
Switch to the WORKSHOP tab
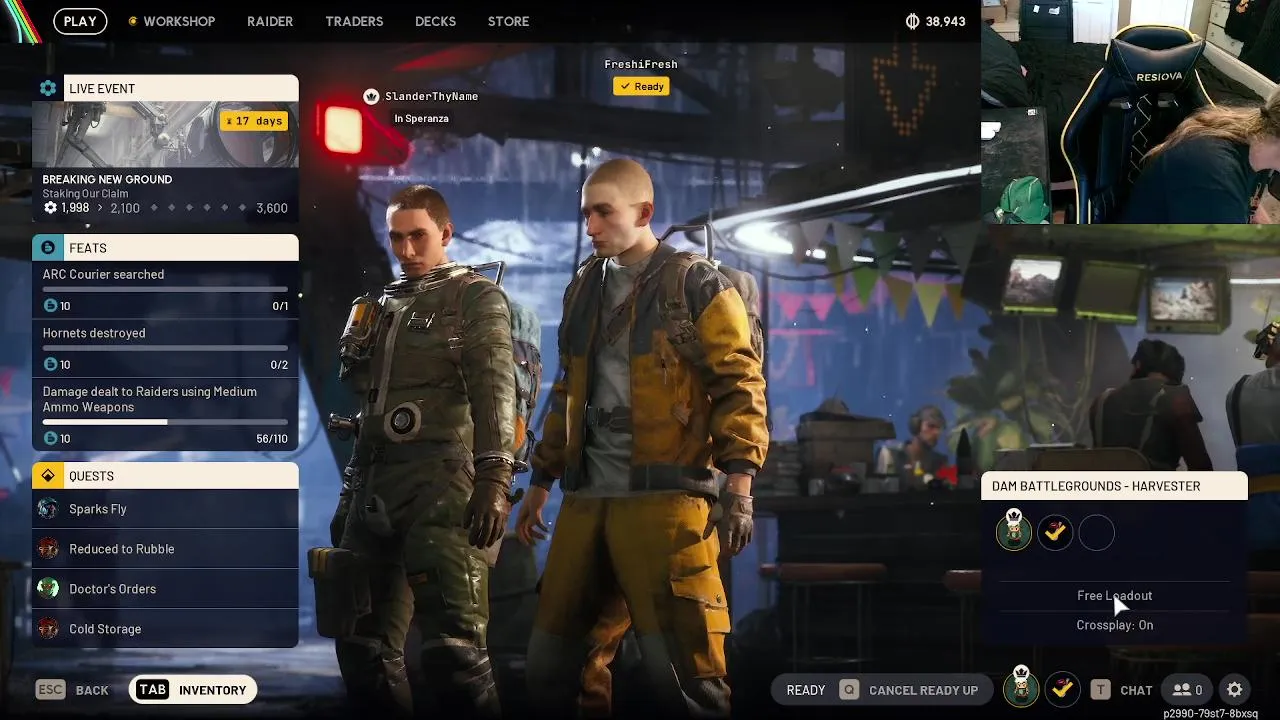tap(179, 21)
